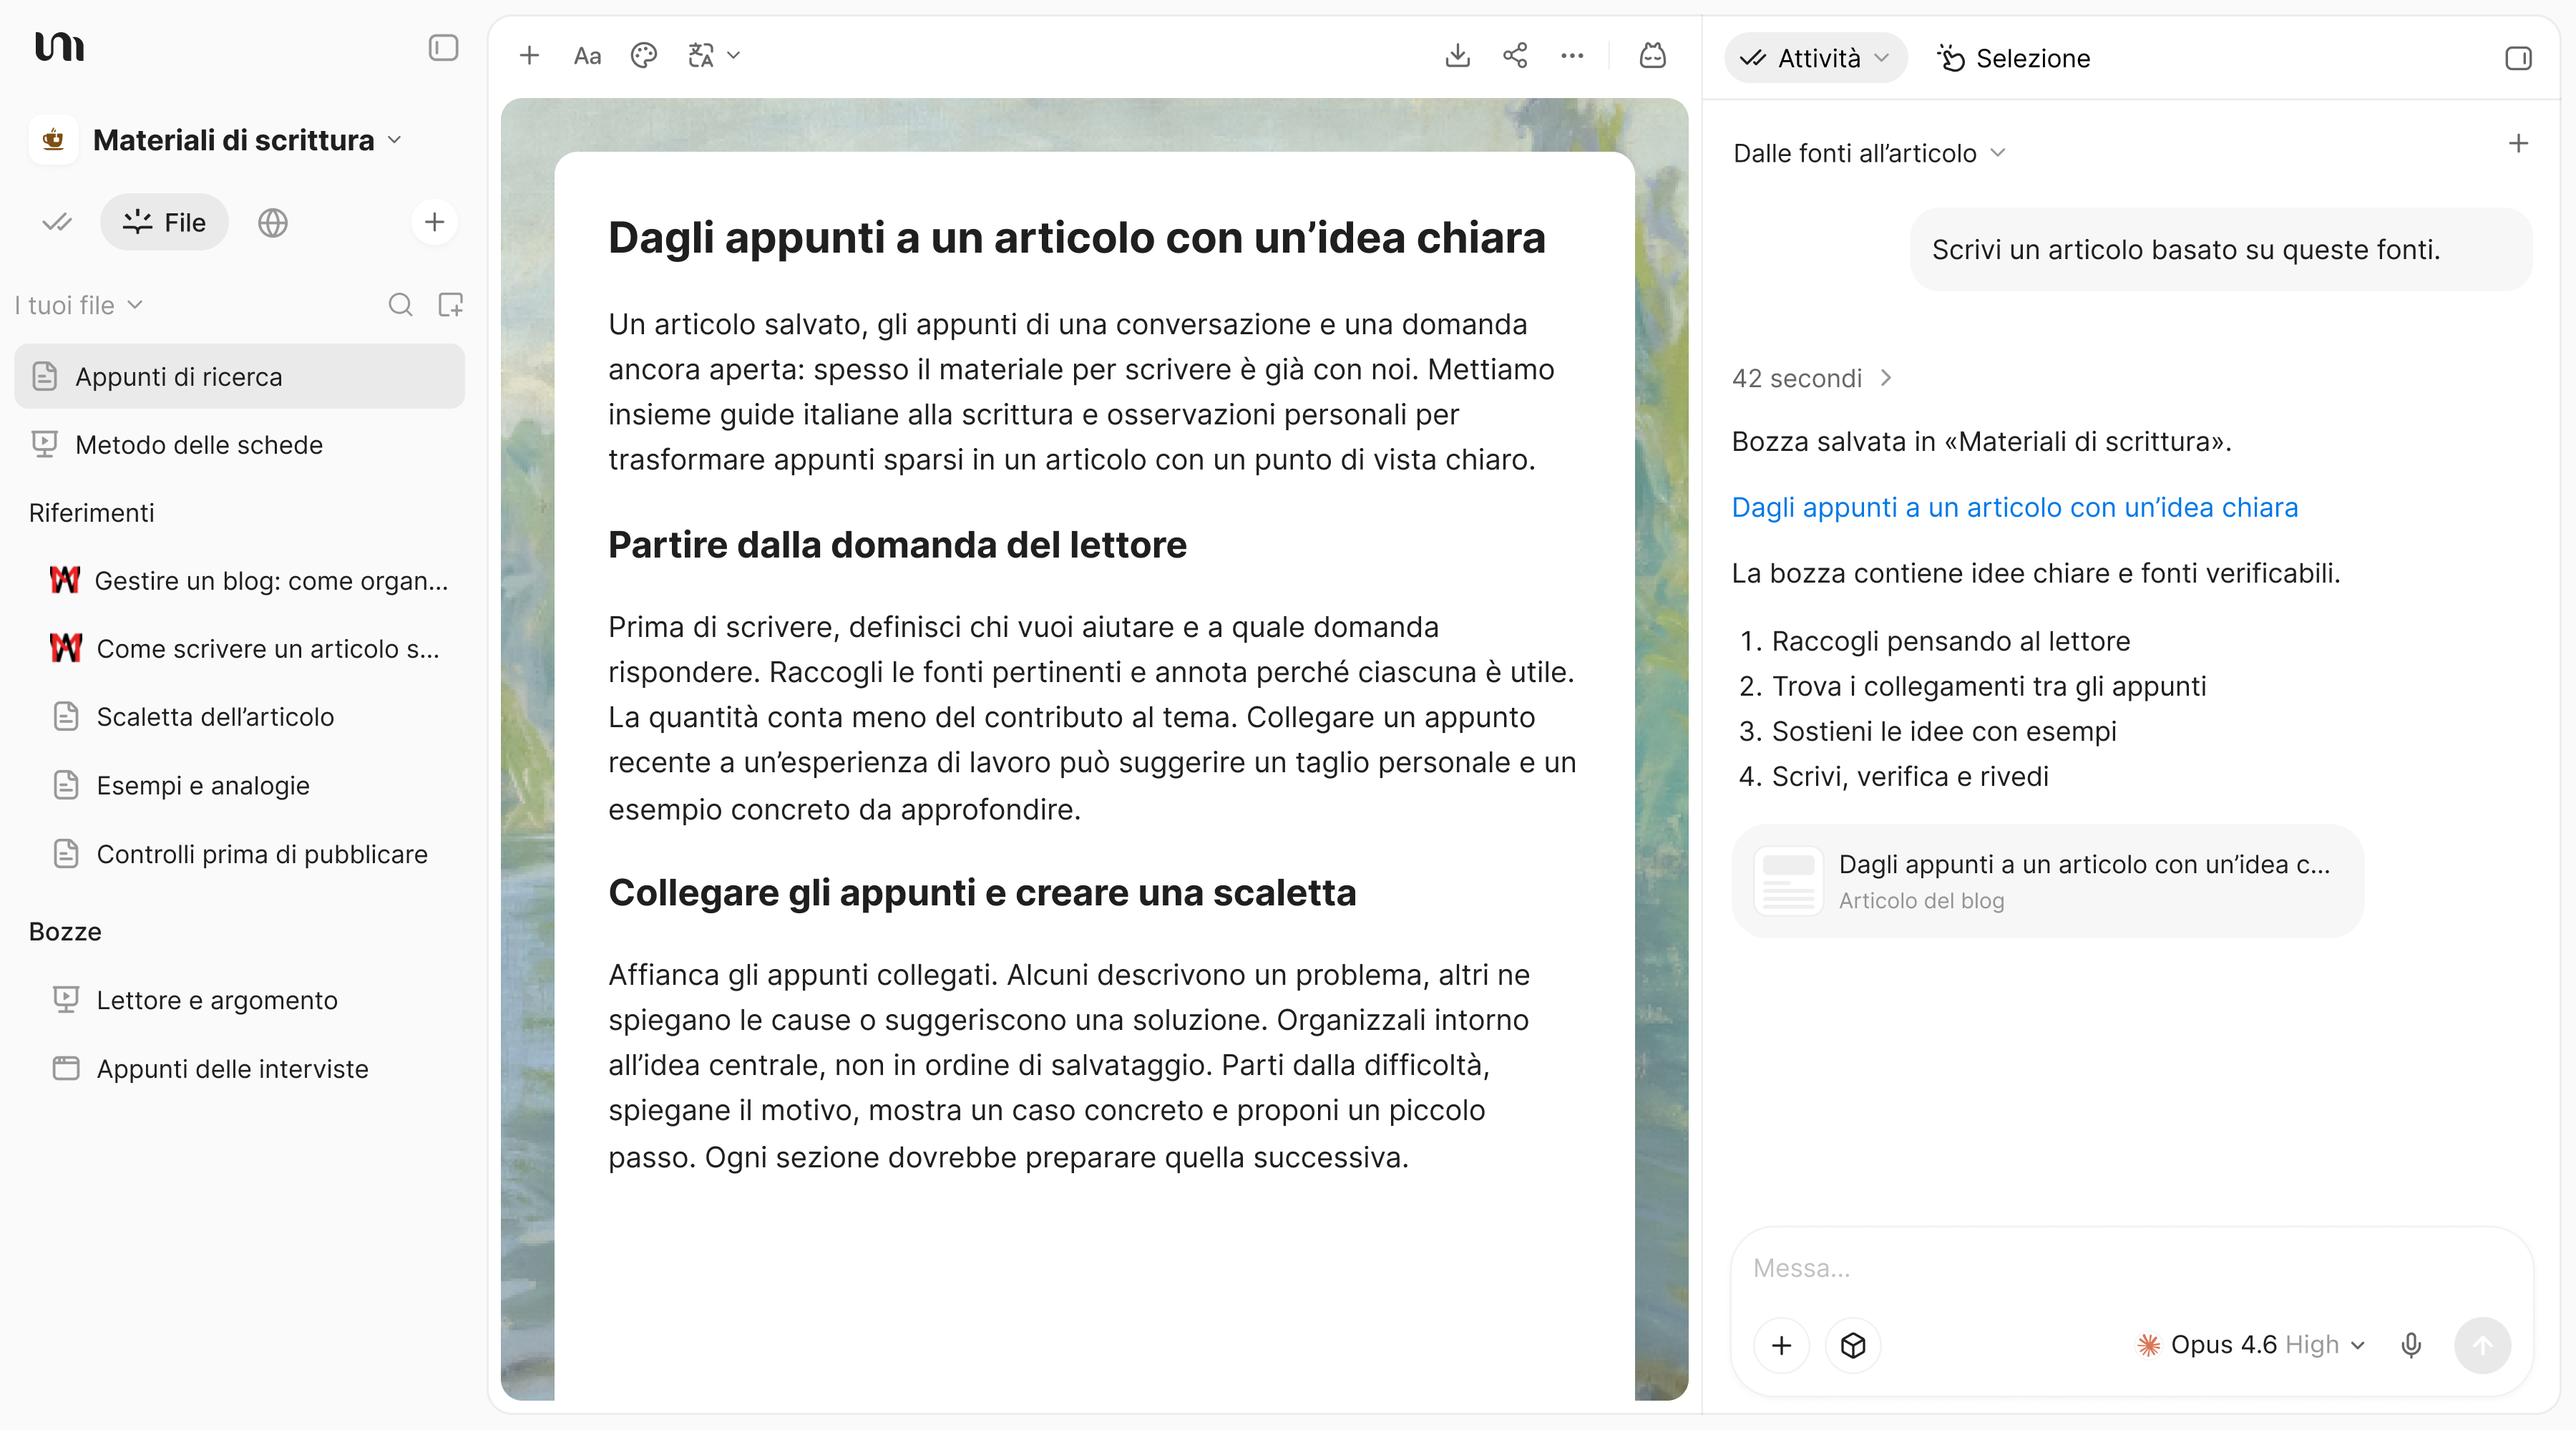Activate the microphone voice input
This screenshot has height=1430, width=2576.
2411,1345
